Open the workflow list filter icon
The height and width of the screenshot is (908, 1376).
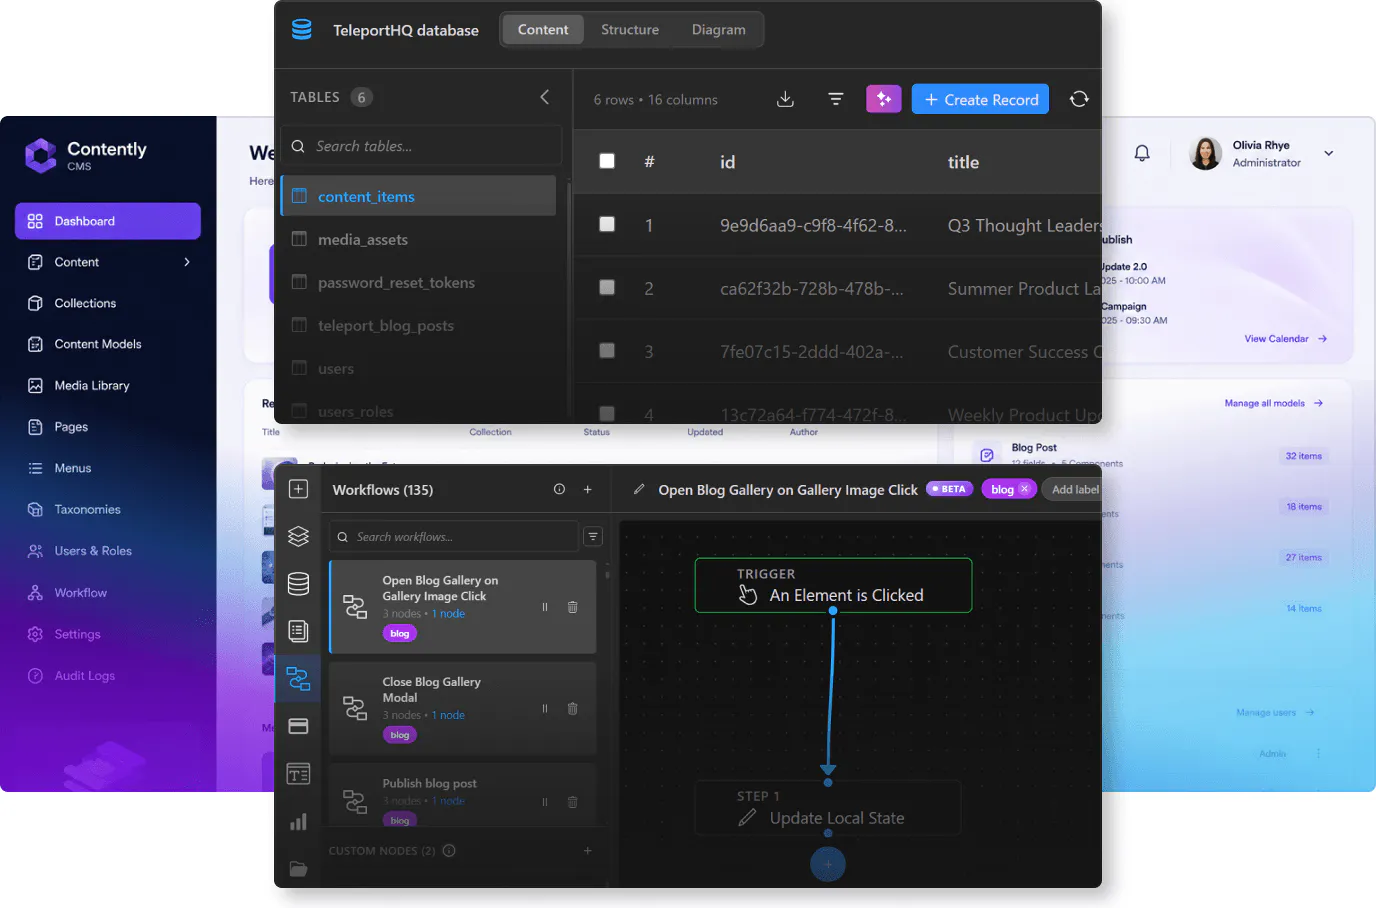[x=593, y=537]
